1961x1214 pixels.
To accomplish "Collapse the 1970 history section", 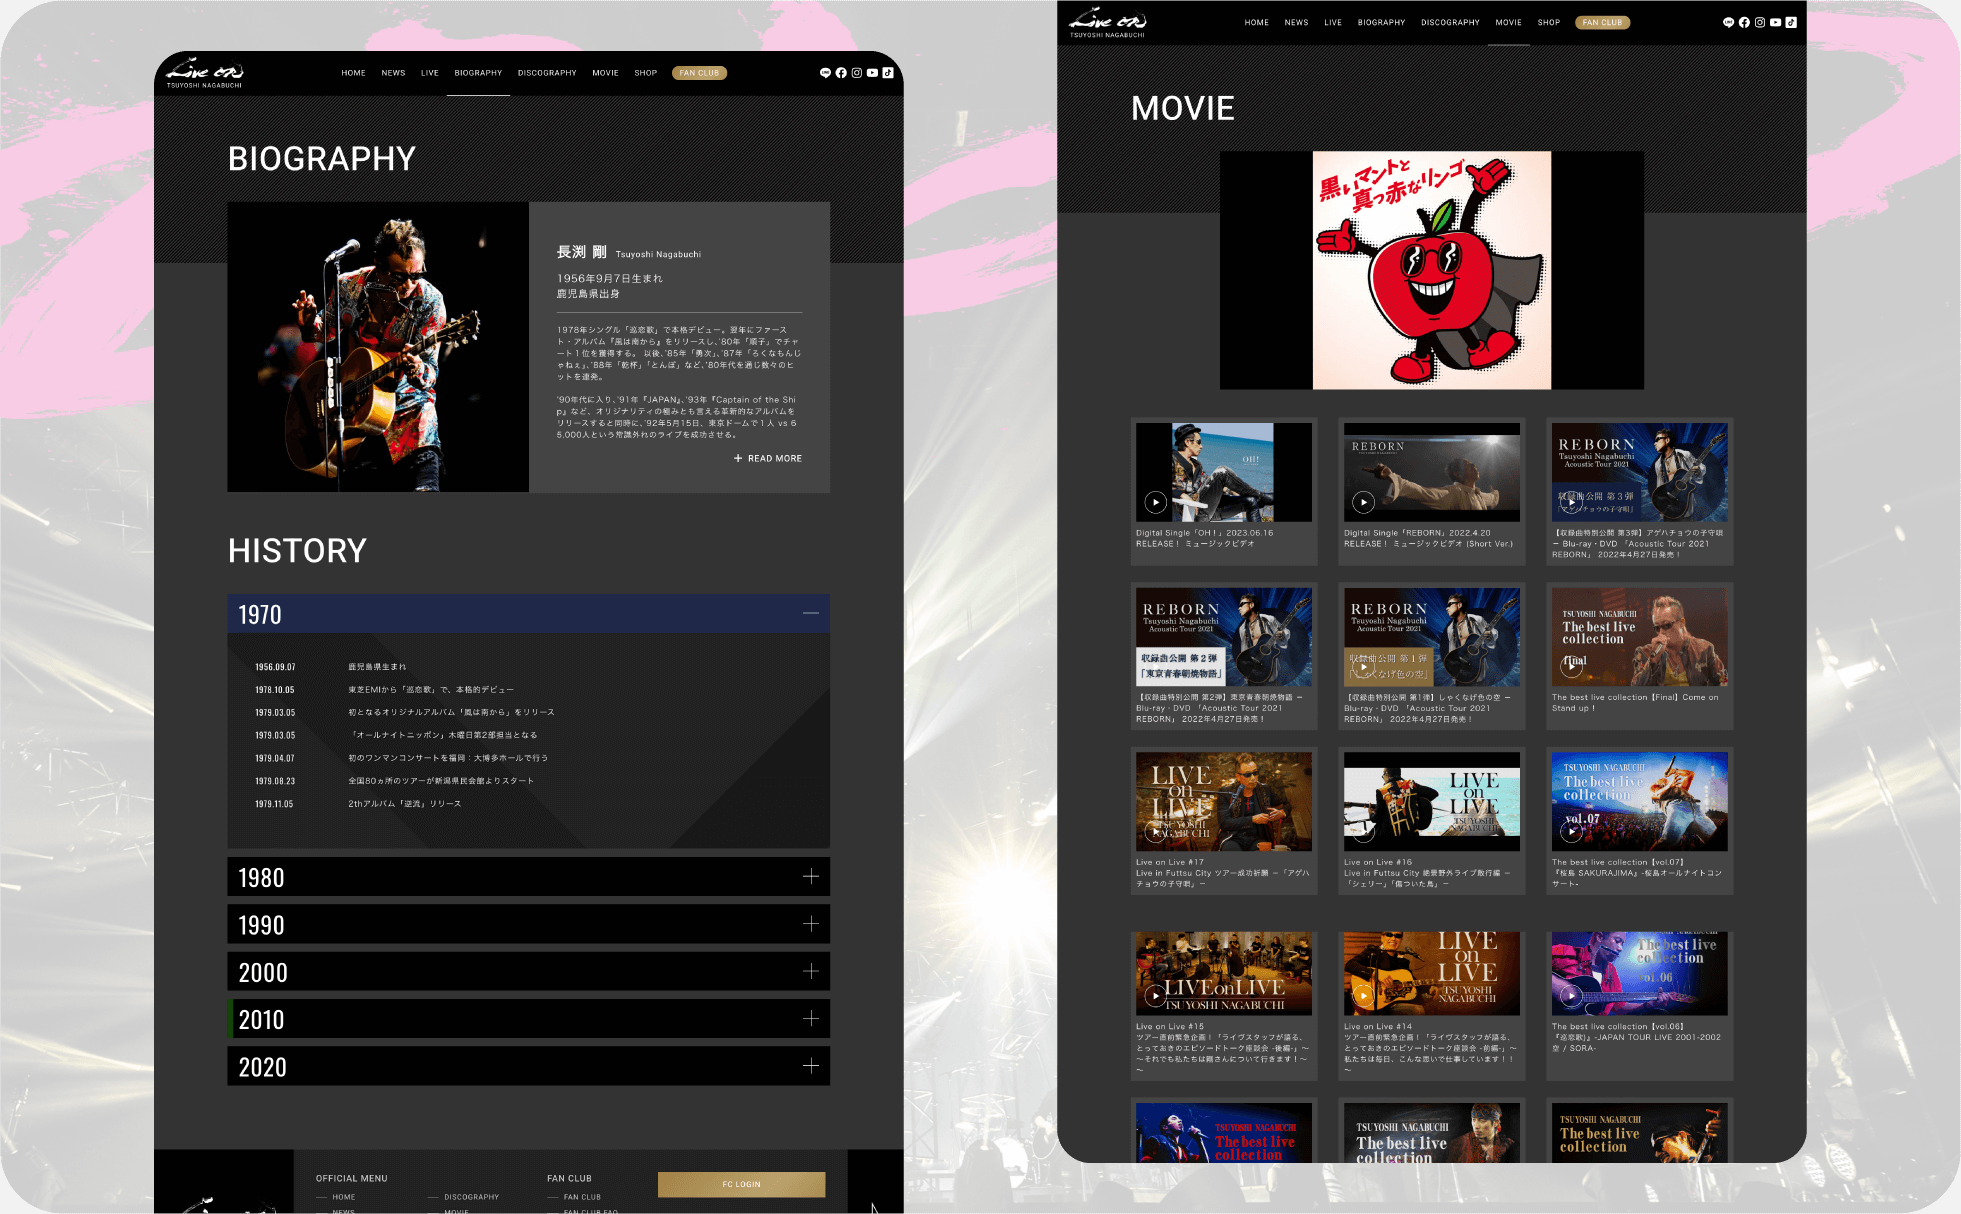I will click(x=810, y=613).
